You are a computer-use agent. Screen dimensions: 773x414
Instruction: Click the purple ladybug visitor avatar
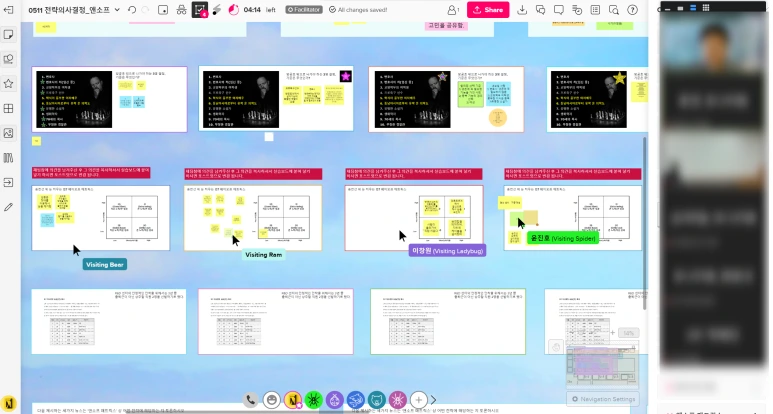(335, 400)
